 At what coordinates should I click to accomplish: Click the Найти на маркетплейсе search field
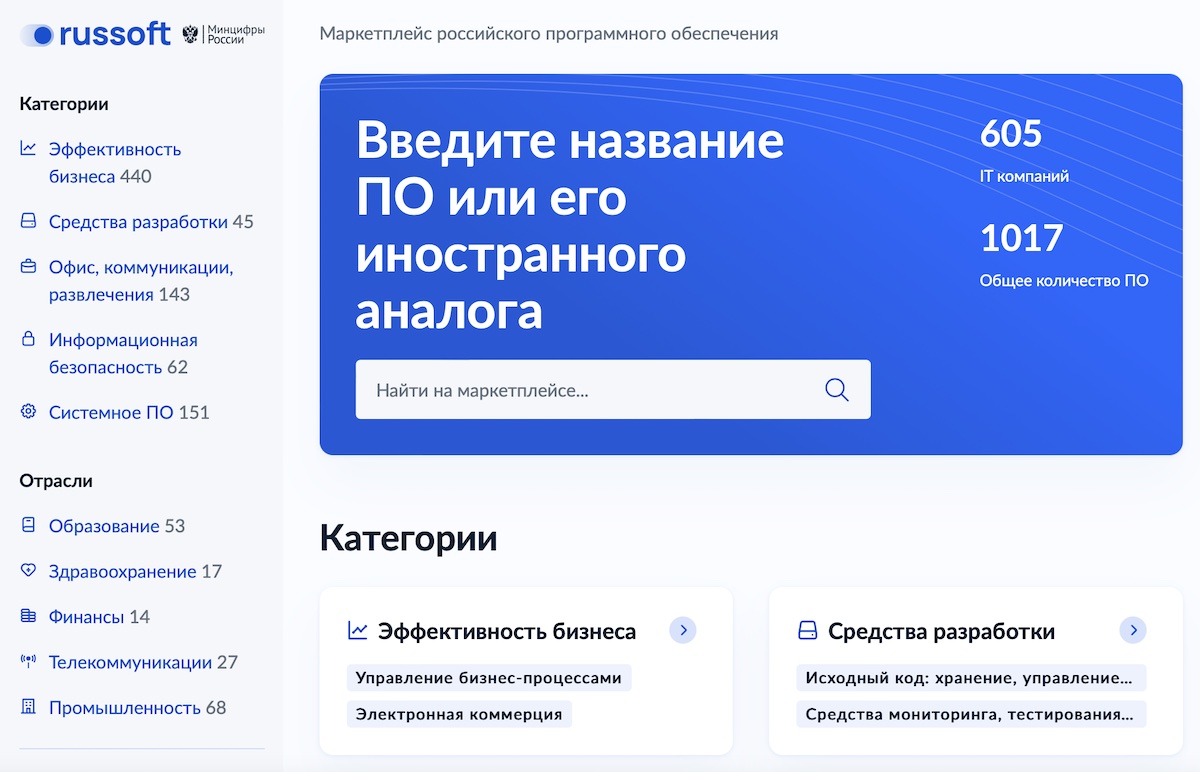560,389
